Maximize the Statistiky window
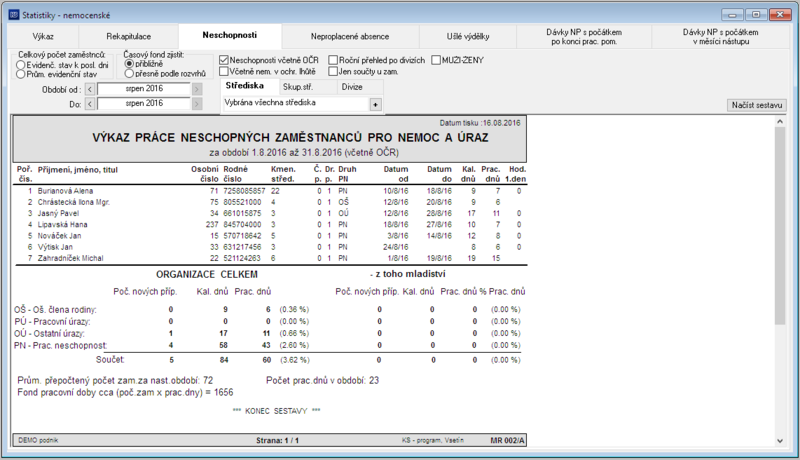Screen dimensions: 800x460 756,15
